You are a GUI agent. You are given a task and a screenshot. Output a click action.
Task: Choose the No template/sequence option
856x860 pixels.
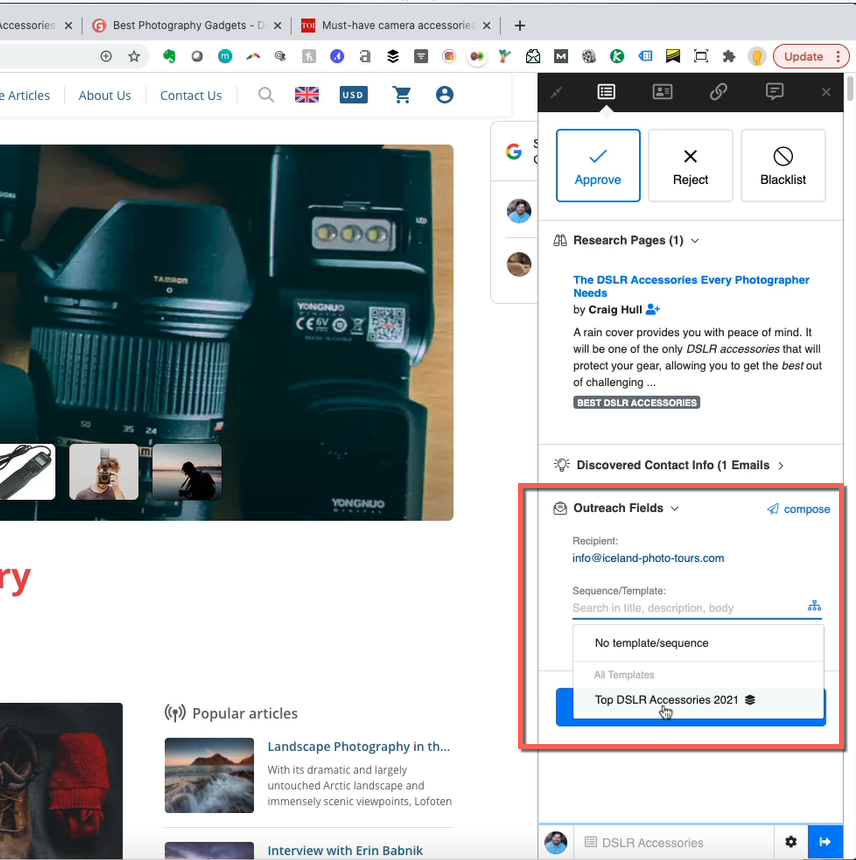click(651, 643)
